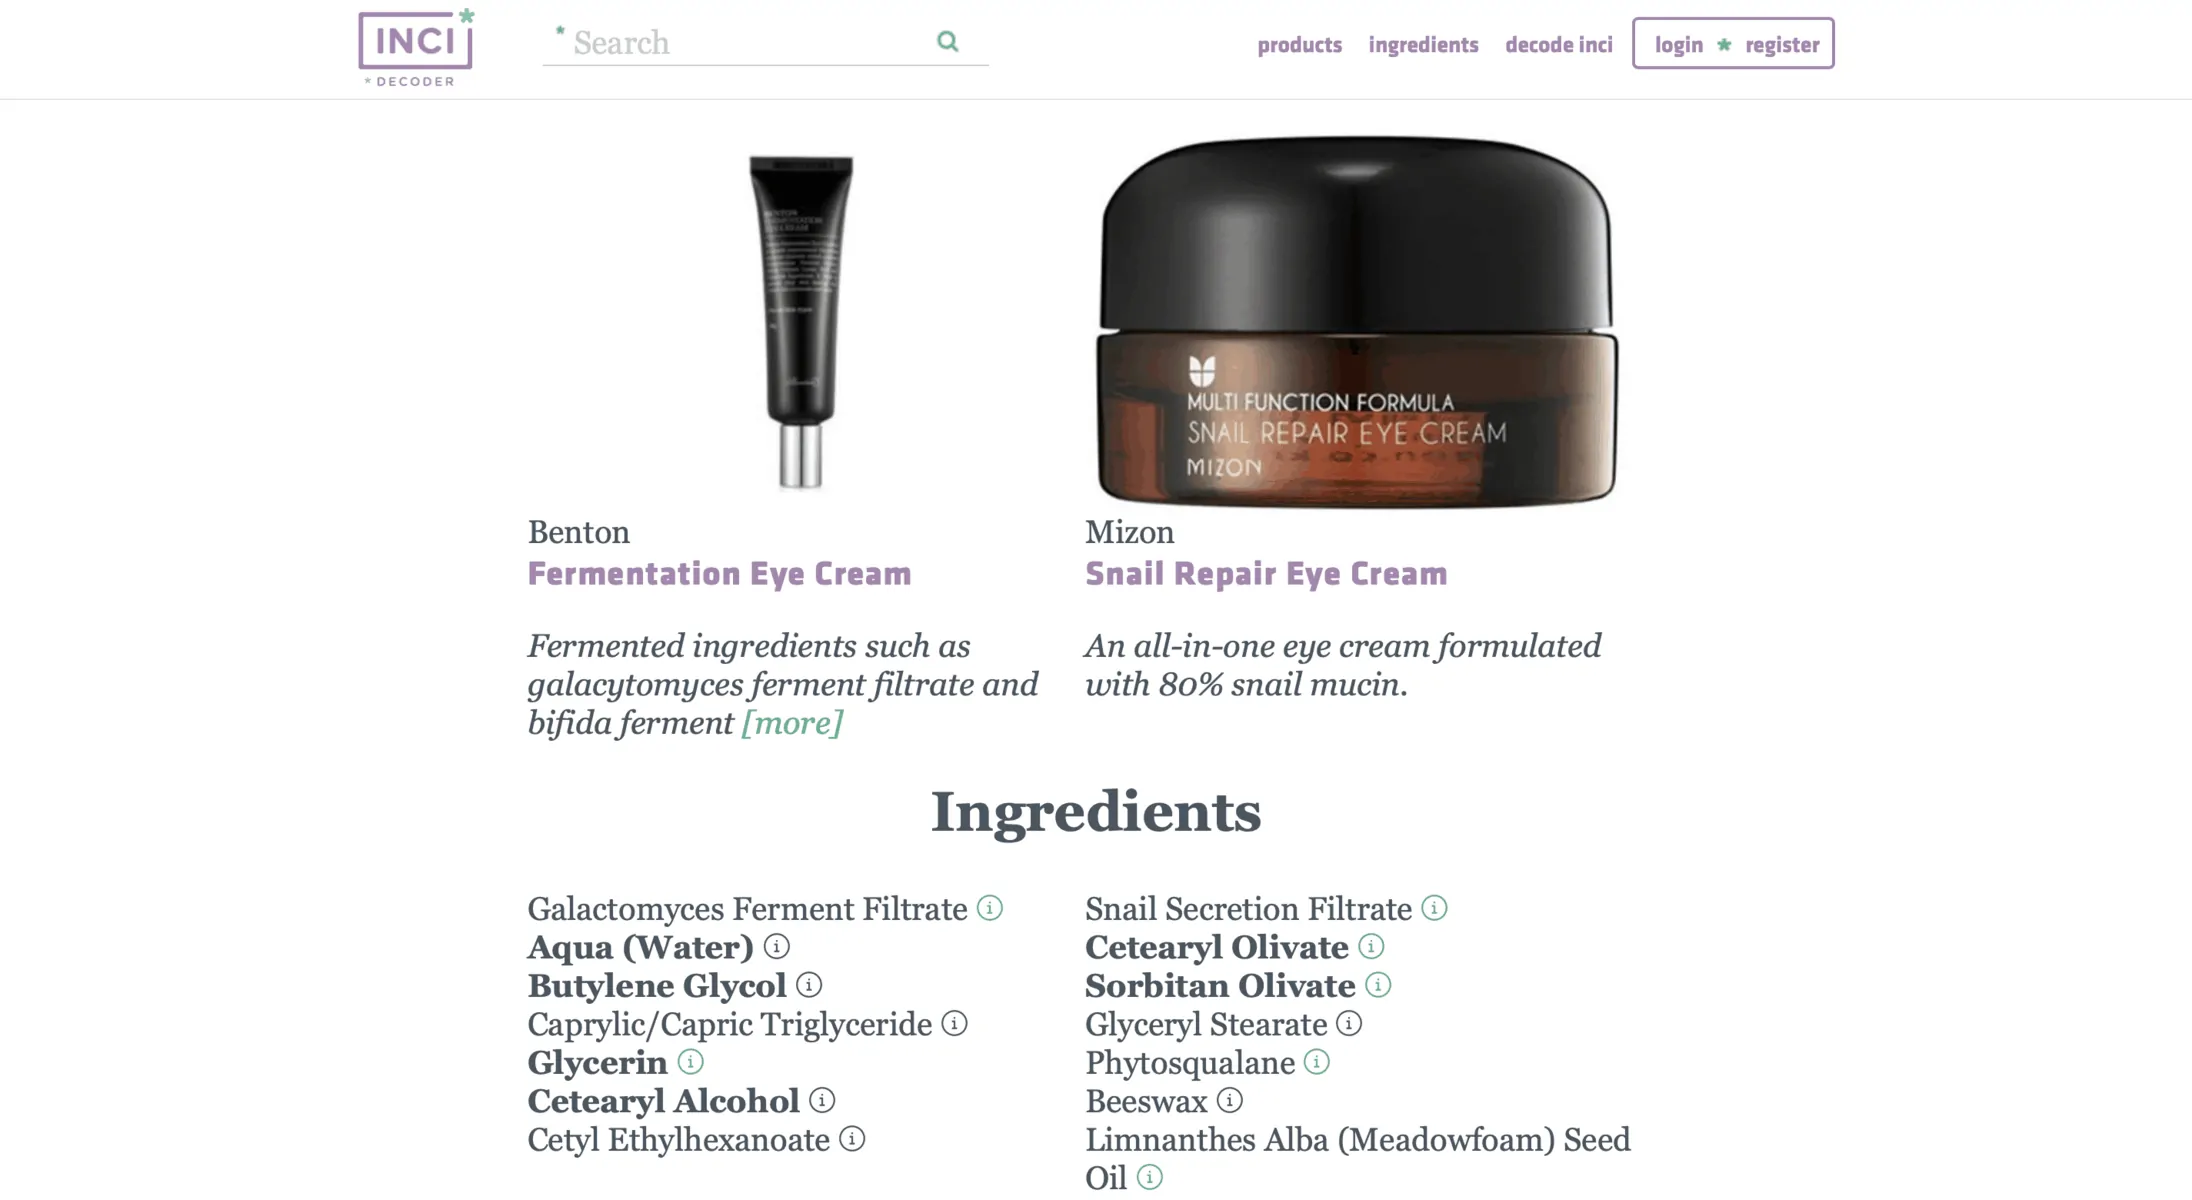This screenshot has width=2192, height=1200.
Task: Click the search magnifier icon
Action: coord(947,41)
